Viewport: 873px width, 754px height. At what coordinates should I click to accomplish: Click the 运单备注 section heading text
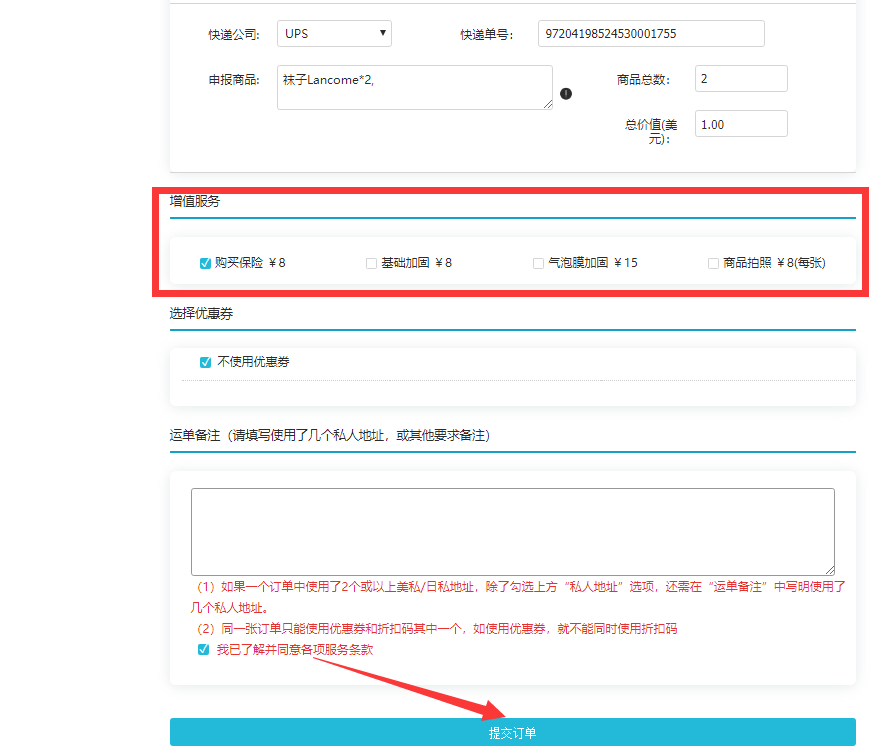(x=195, y=436)
